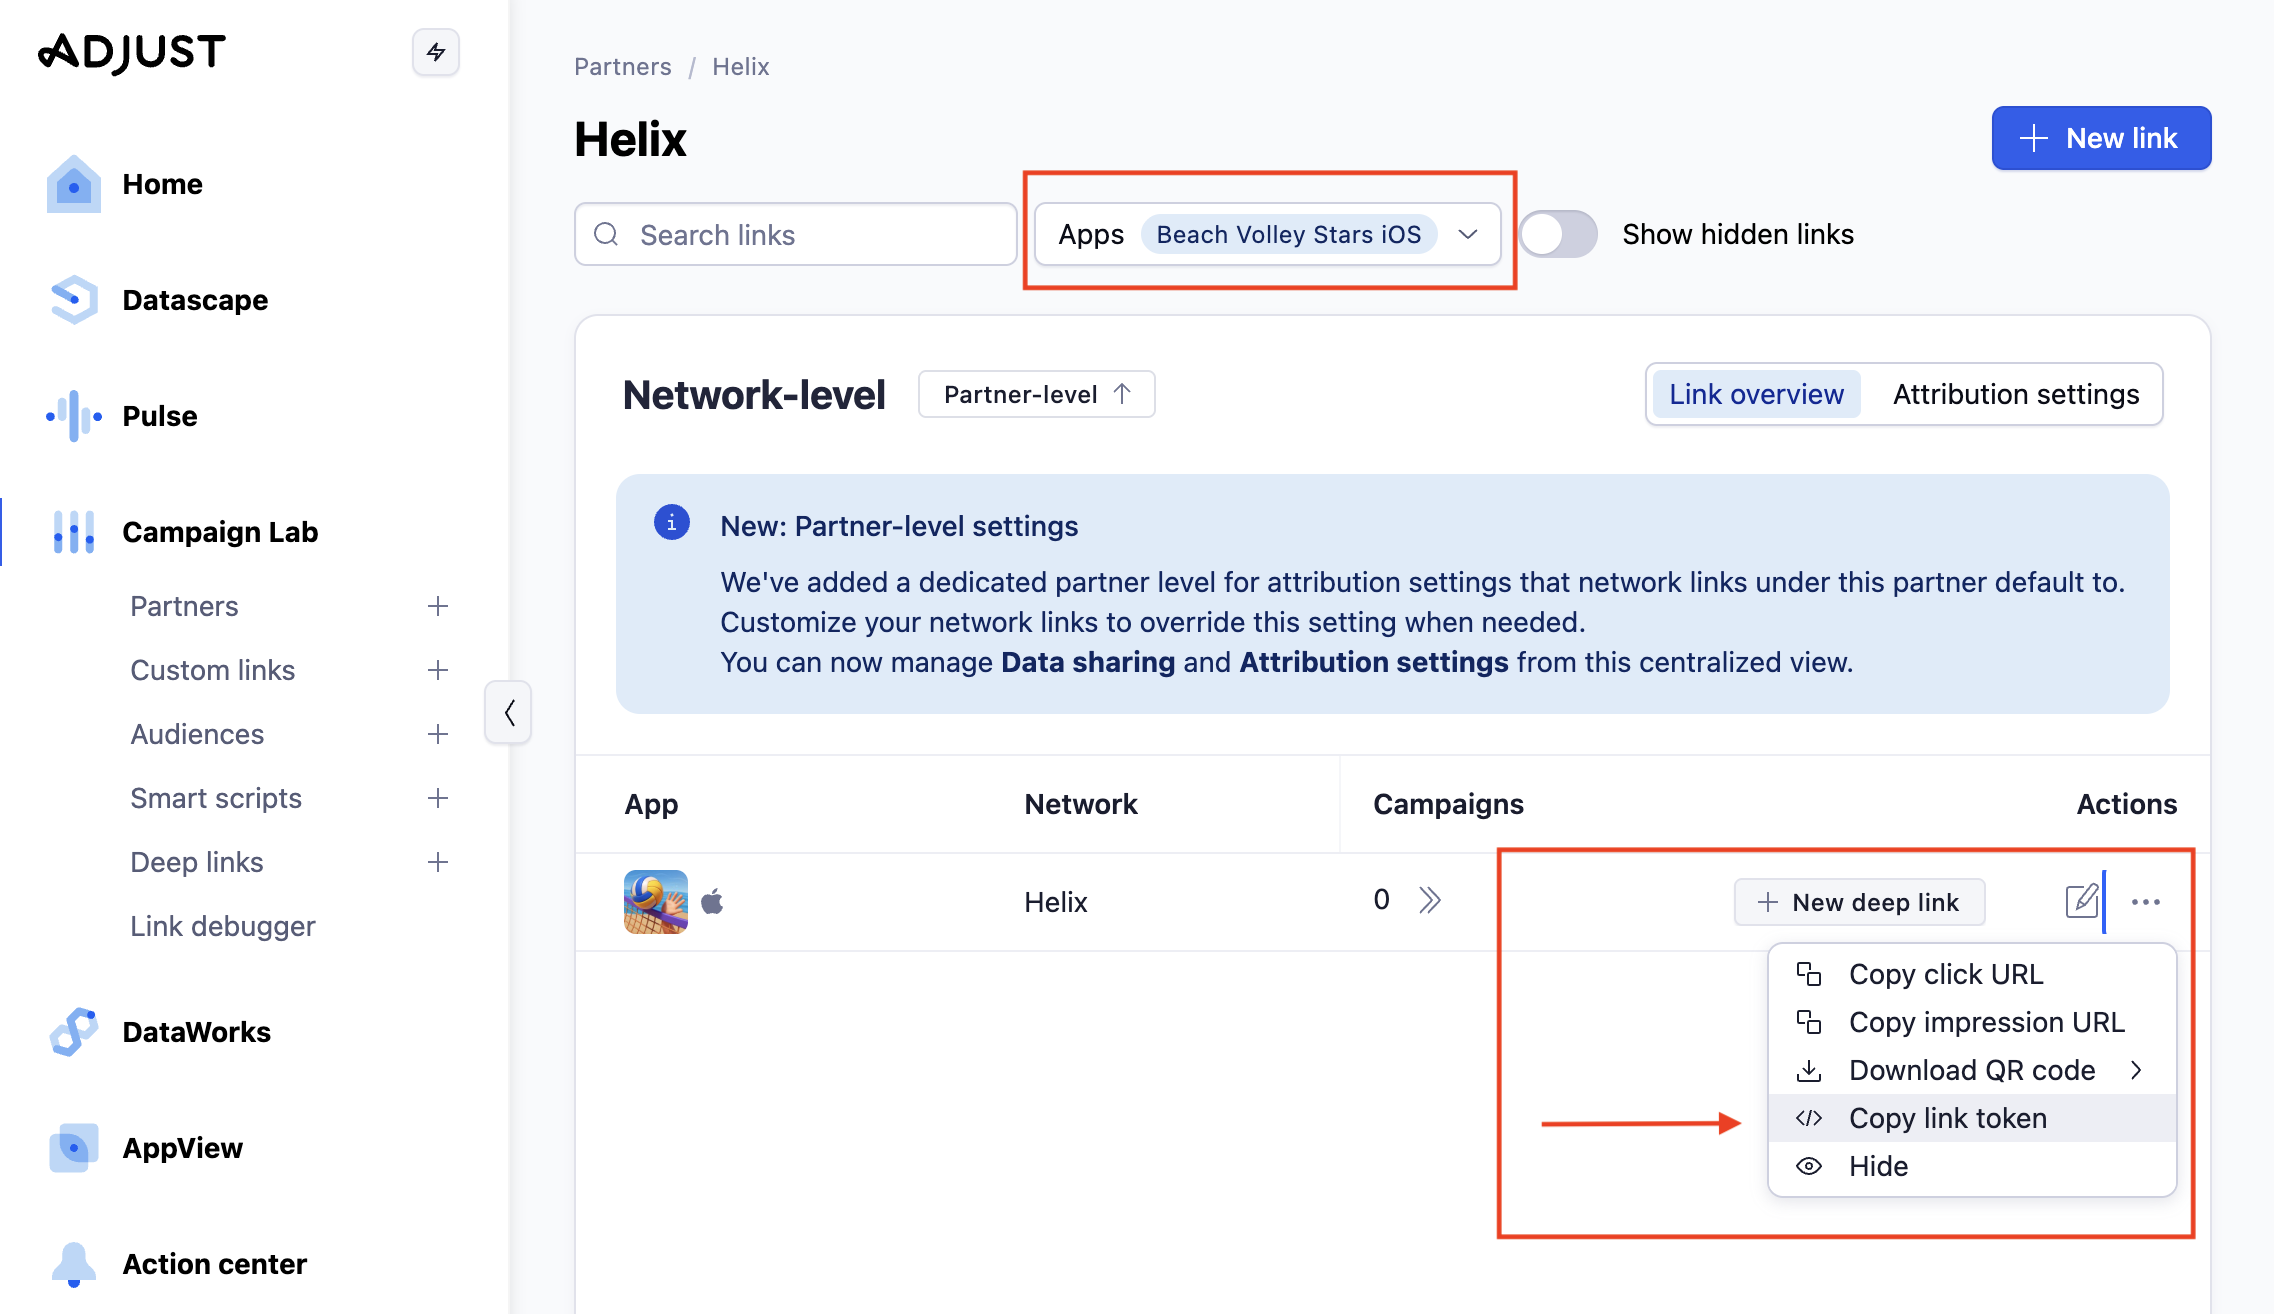The width and height of the screenshot is (2274, 1314).
Task: Click the plus icon next to Deep links
Action: coord(438,862)
